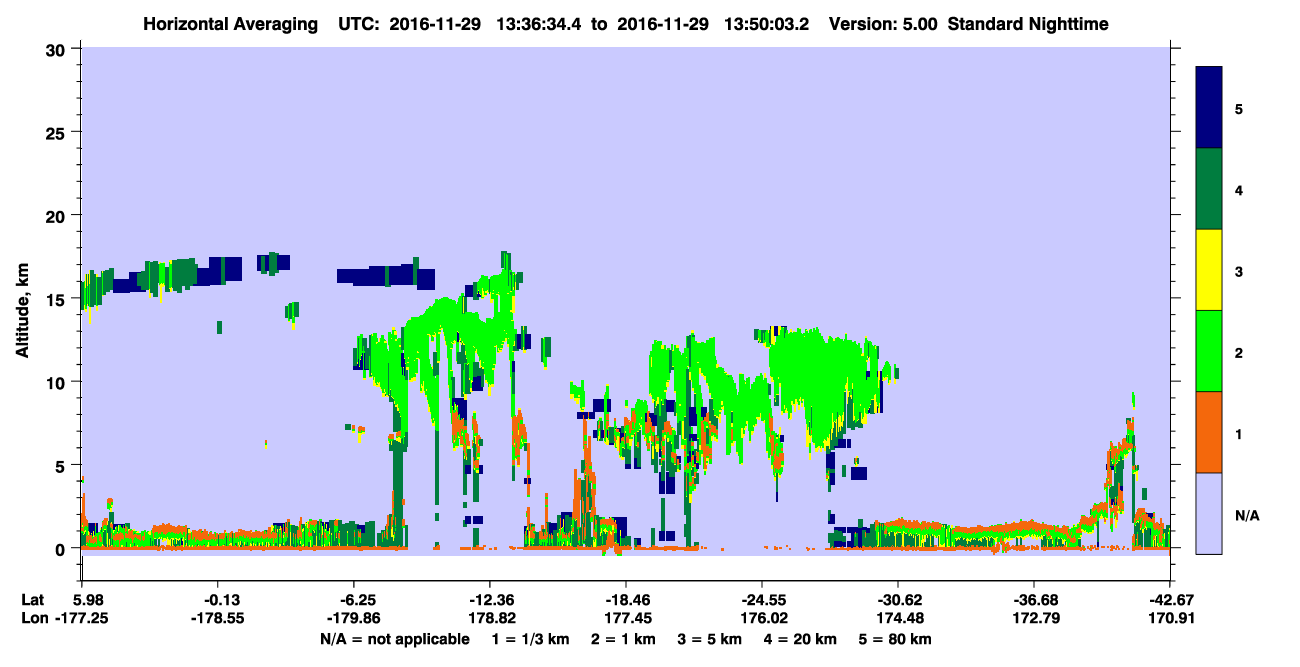Click latitude value -30.62

pos(899,599)
